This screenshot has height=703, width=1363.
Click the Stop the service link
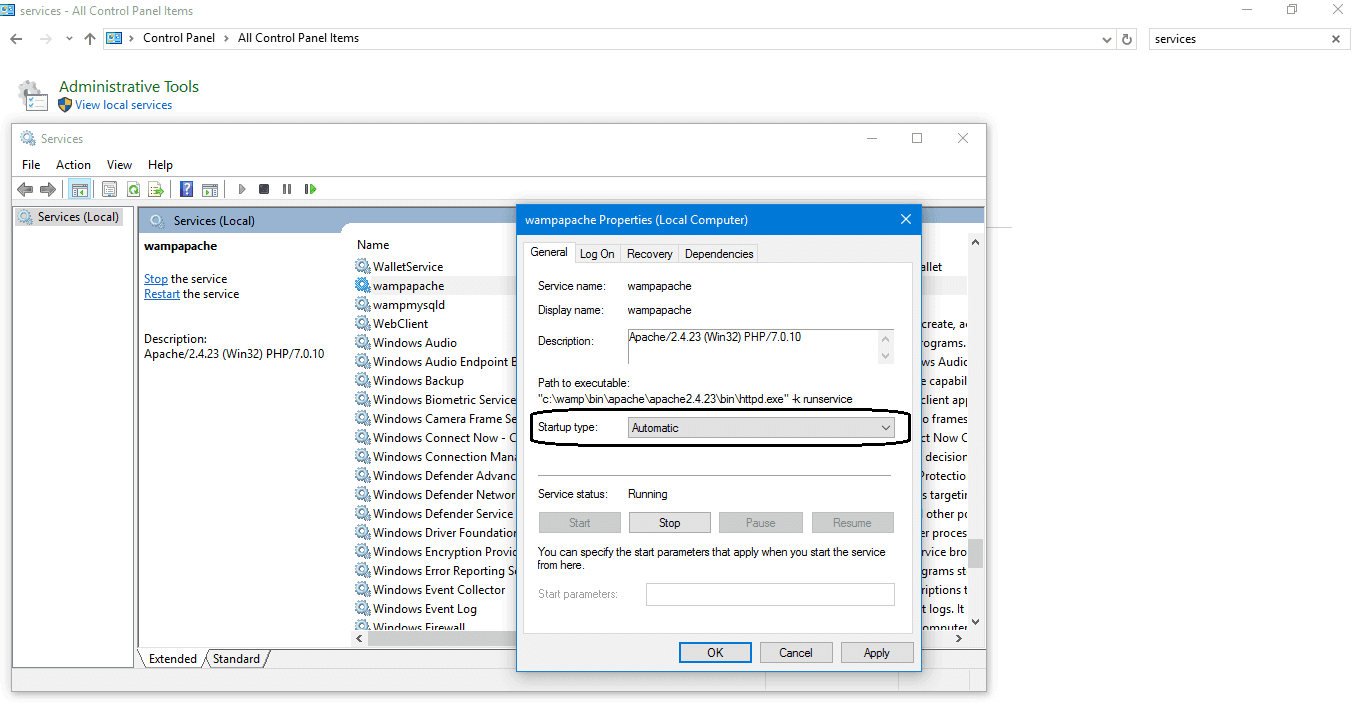pos(156,279)
